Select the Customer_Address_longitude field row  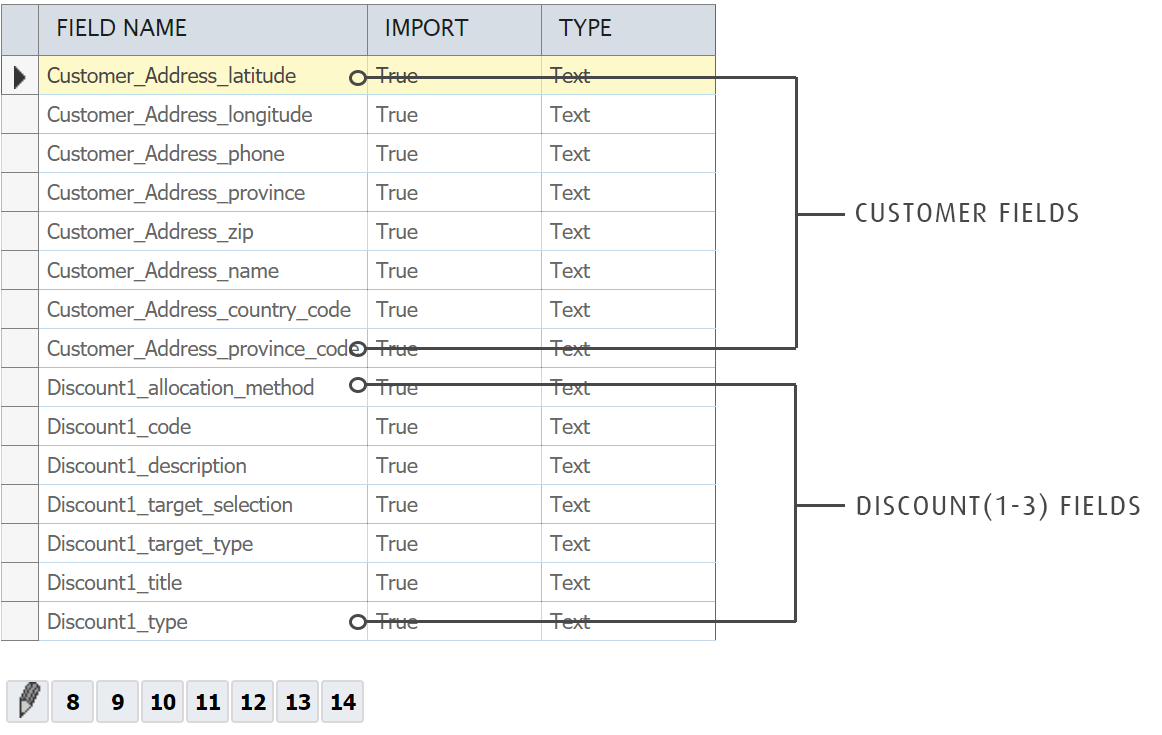(180, 115)
